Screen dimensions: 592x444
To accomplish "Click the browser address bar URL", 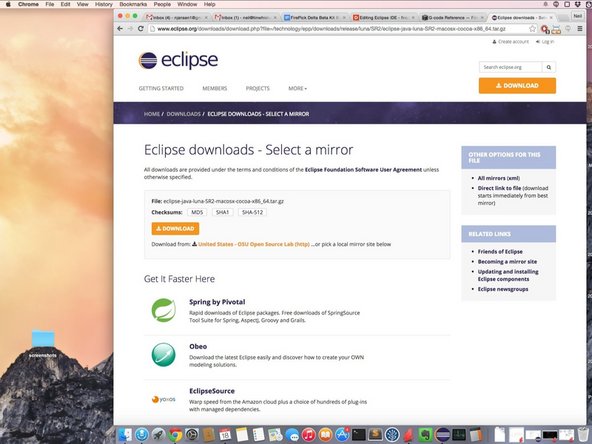I will 331,29.
